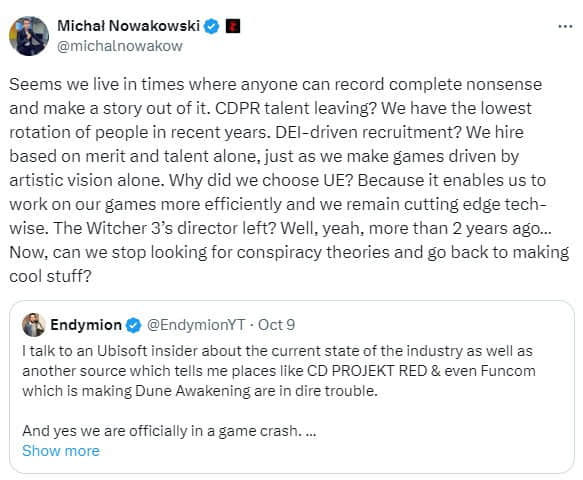The image size is (583, 480).
Task: Click closing words 'cool stuff?' in tweet
Action: pyautogui.click(x=50, y=276)
